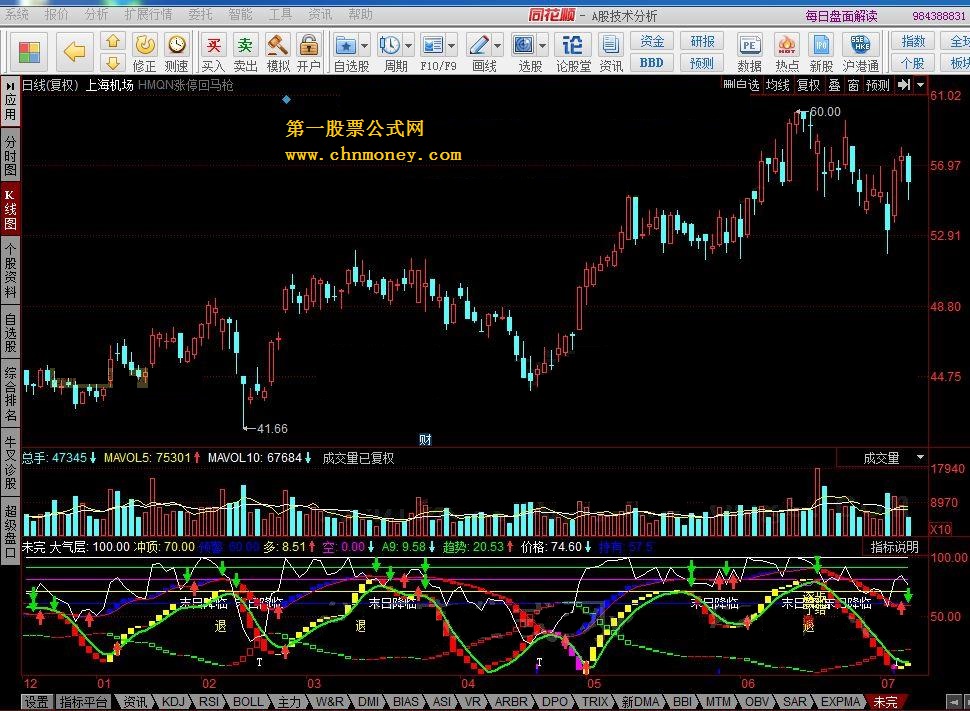Image resolution: width=970 pixels, height=711 pixels.
Task: Open the 成交量 indicator dropdown
Action: click(x=921, y=457)
